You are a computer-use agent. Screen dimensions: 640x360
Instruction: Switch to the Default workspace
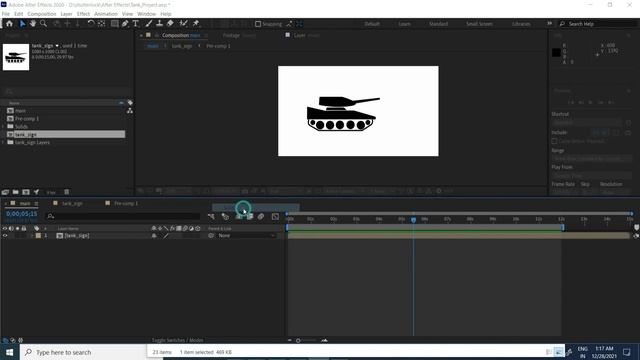pyautogui.click(x=372, y=24)
